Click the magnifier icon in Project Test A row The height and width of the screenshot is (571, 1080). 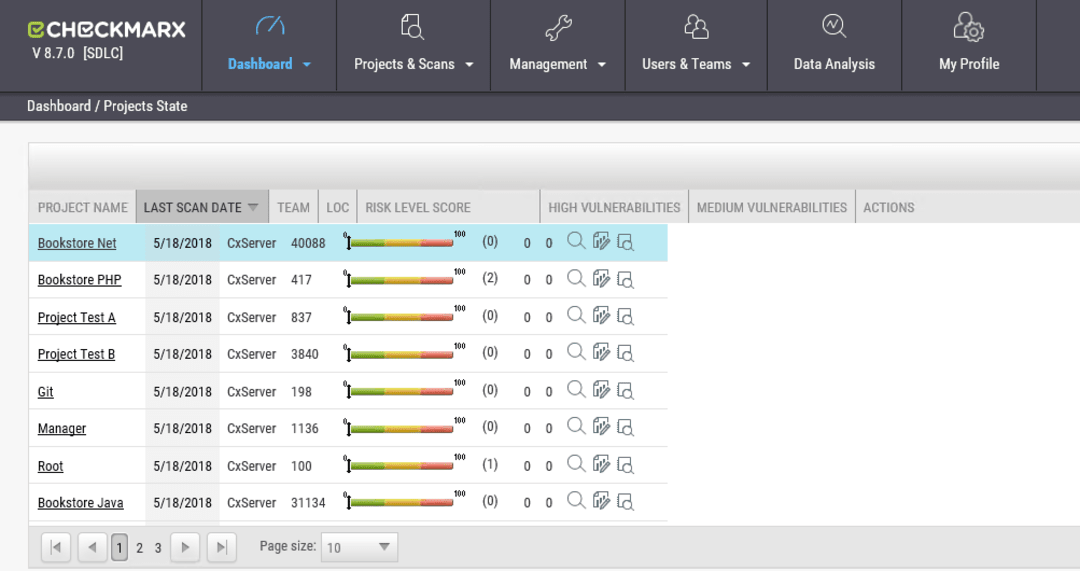click(576, 315)
